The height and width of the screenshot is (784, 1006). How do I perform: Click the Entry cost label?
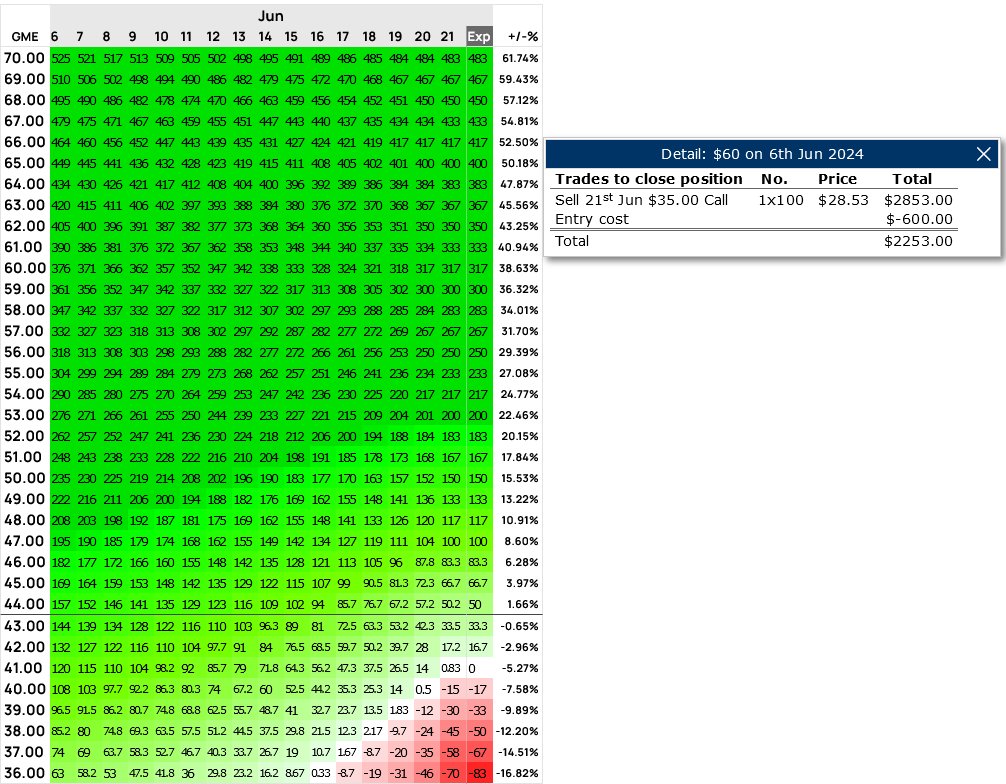click(592, 219)
